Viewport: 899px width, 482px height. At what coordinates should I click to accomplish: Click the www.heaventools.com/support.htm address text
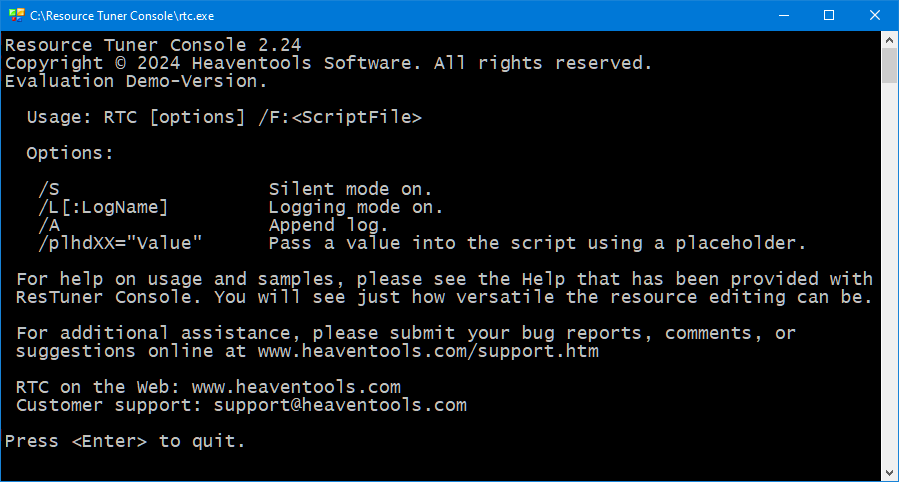[x=428, y=351]
